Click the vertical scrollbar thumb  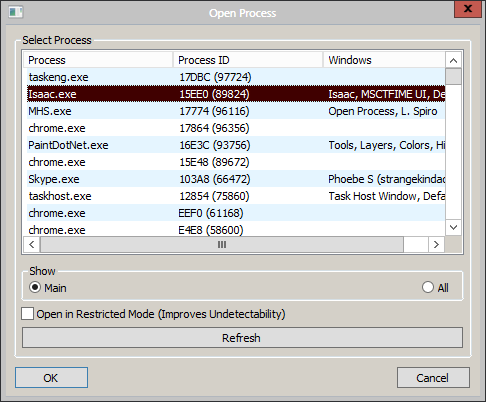click(x=453, y=77)
